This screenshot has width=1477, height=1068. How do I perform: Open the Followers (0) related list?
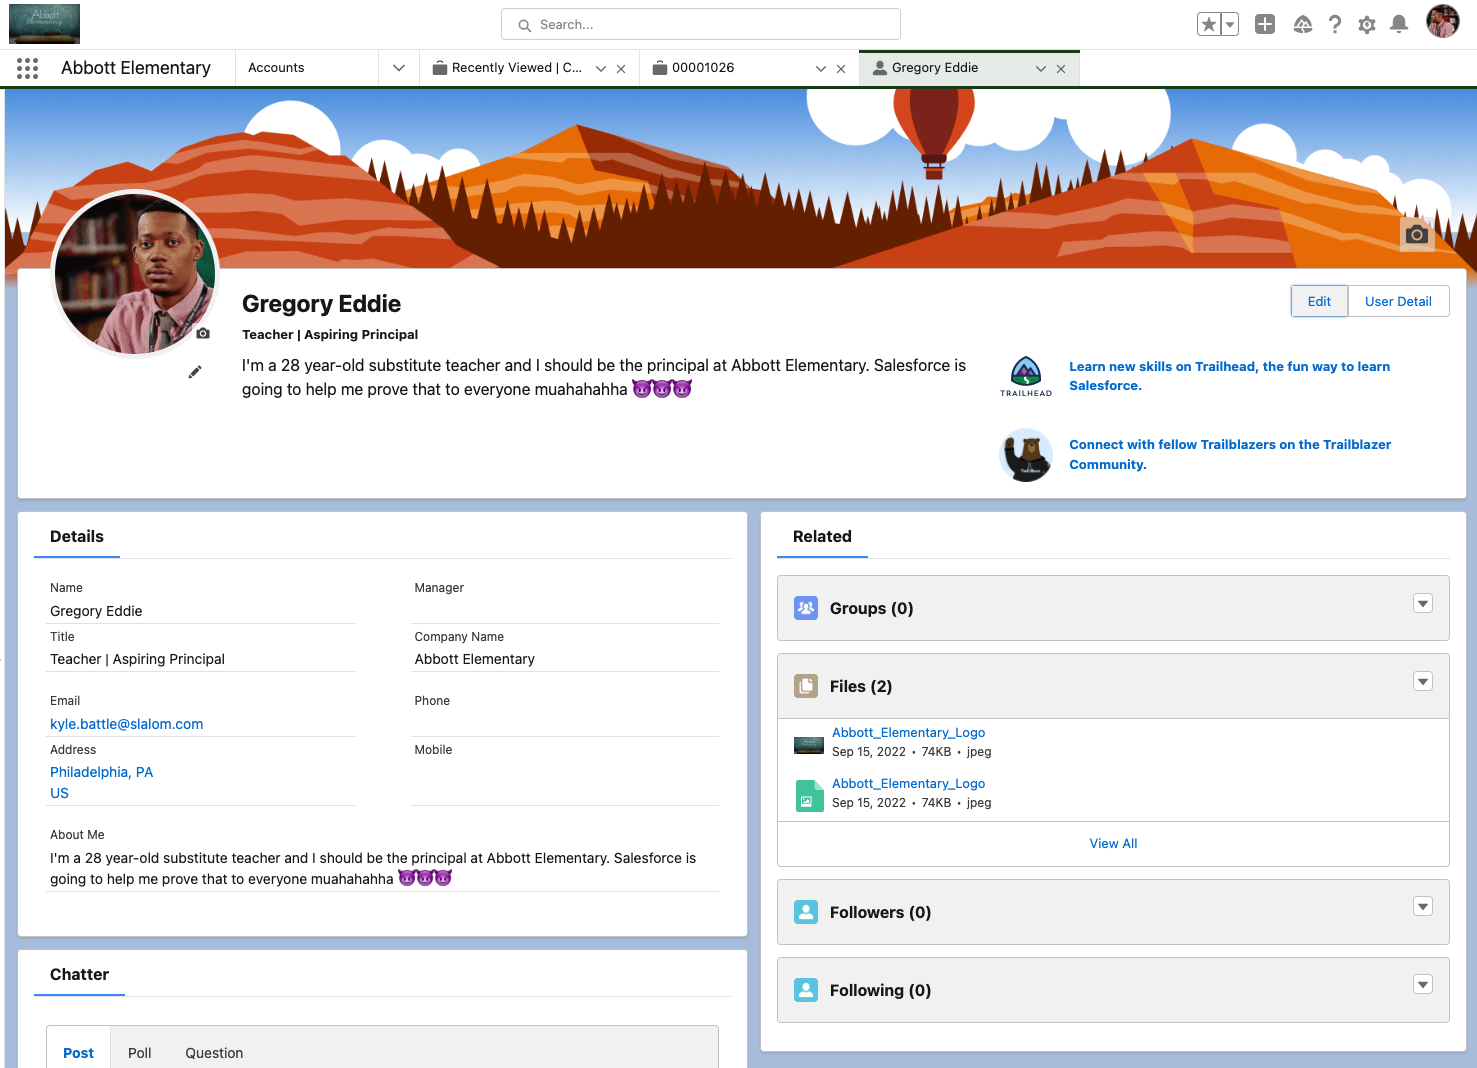point(880,912)
